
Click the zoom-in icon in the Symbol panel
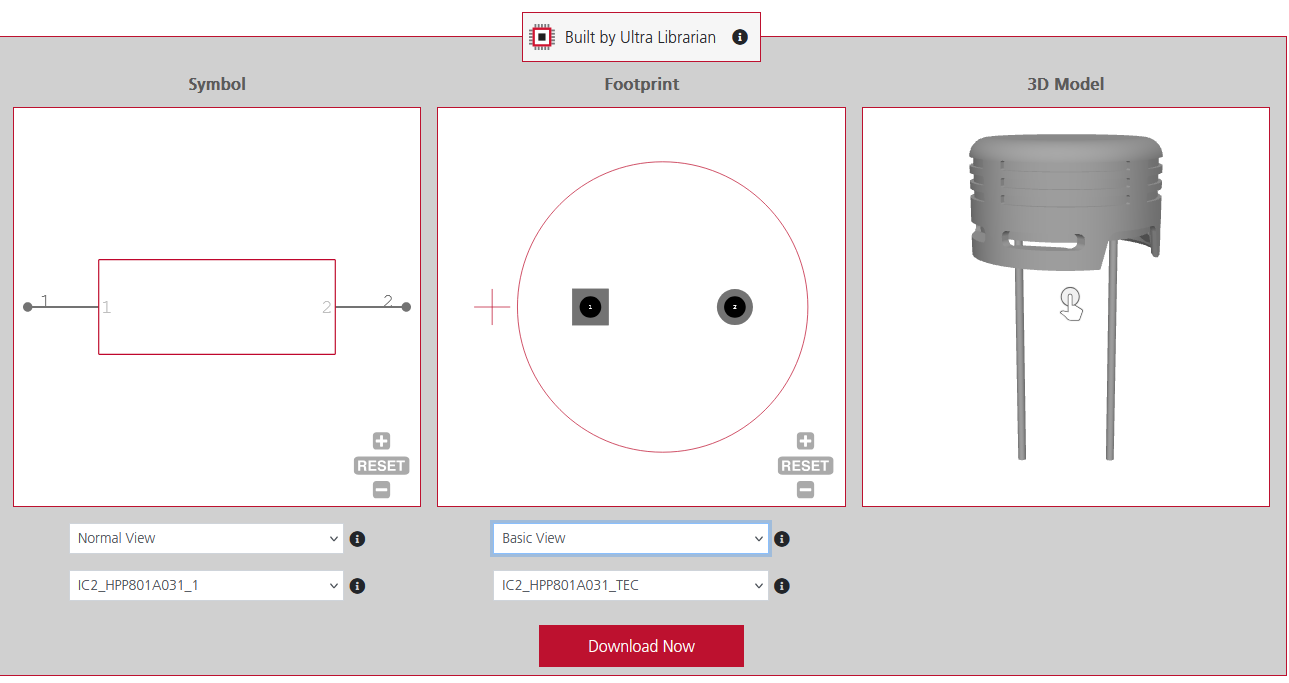coord(381,440)
